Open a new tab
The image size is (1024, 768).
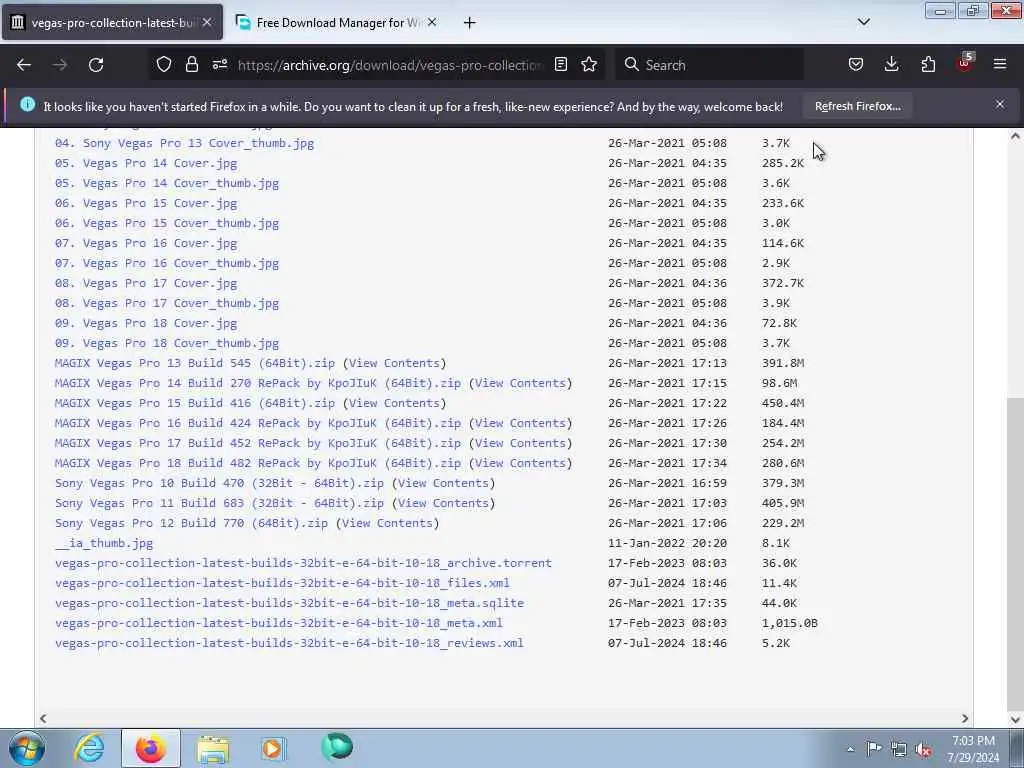coord(470,23)
